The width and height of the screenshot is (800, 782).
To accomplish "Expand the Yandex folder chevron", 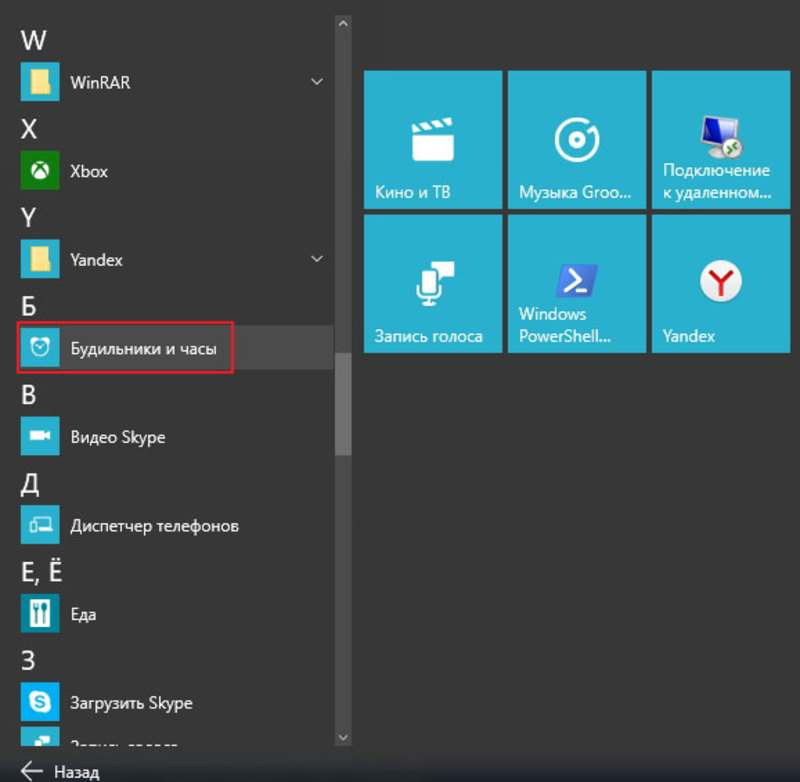I will 317,259.
